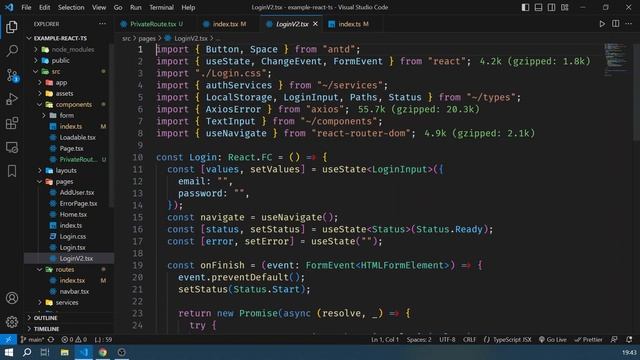
Task: Open the Manage gear icon
Action: click(12, 322)
